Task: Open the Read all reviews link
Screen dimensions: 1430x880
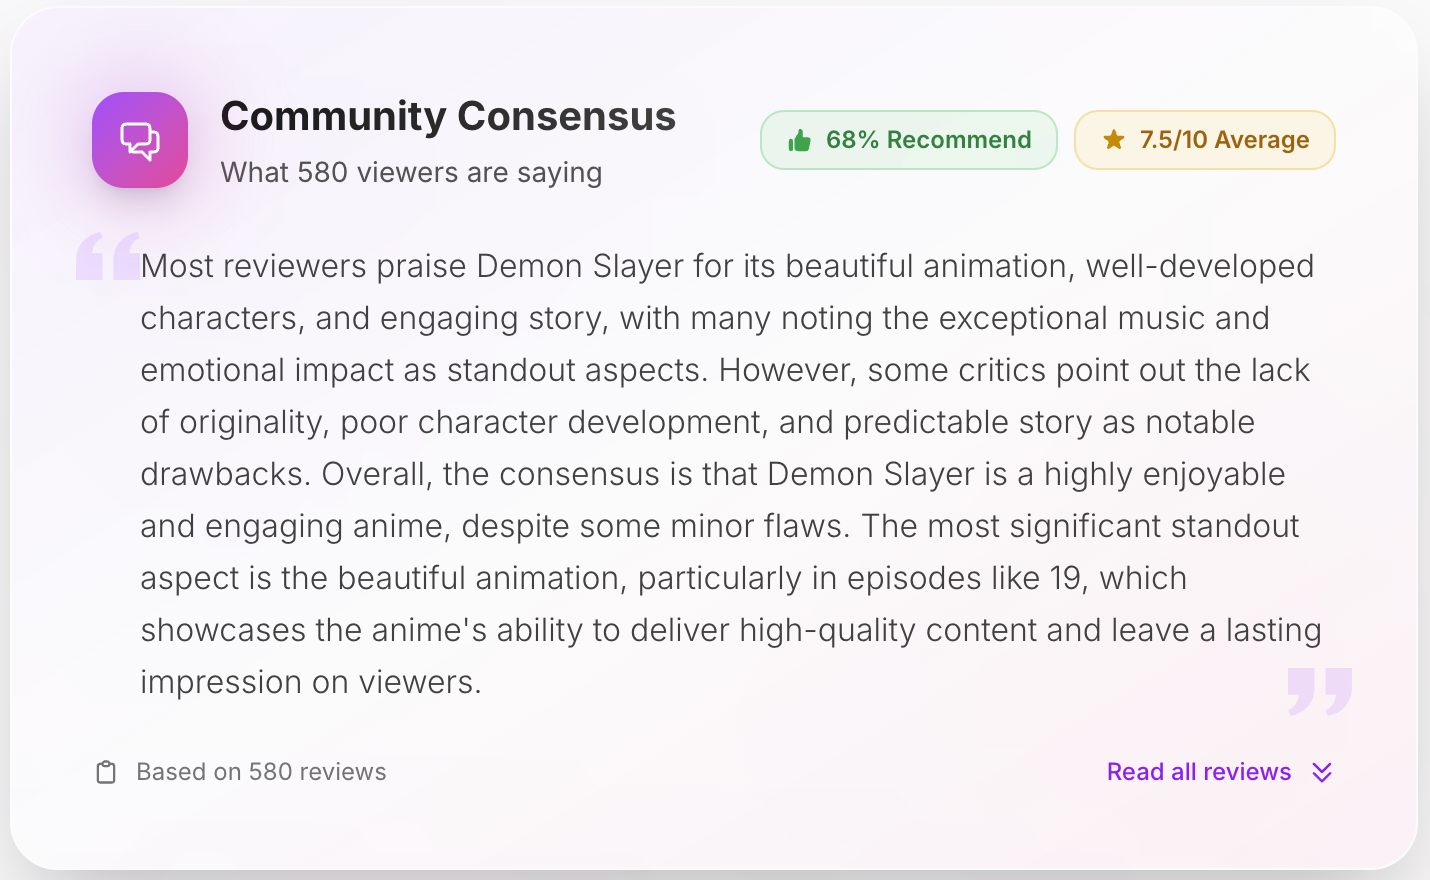Action: [x=1198, y=772]
